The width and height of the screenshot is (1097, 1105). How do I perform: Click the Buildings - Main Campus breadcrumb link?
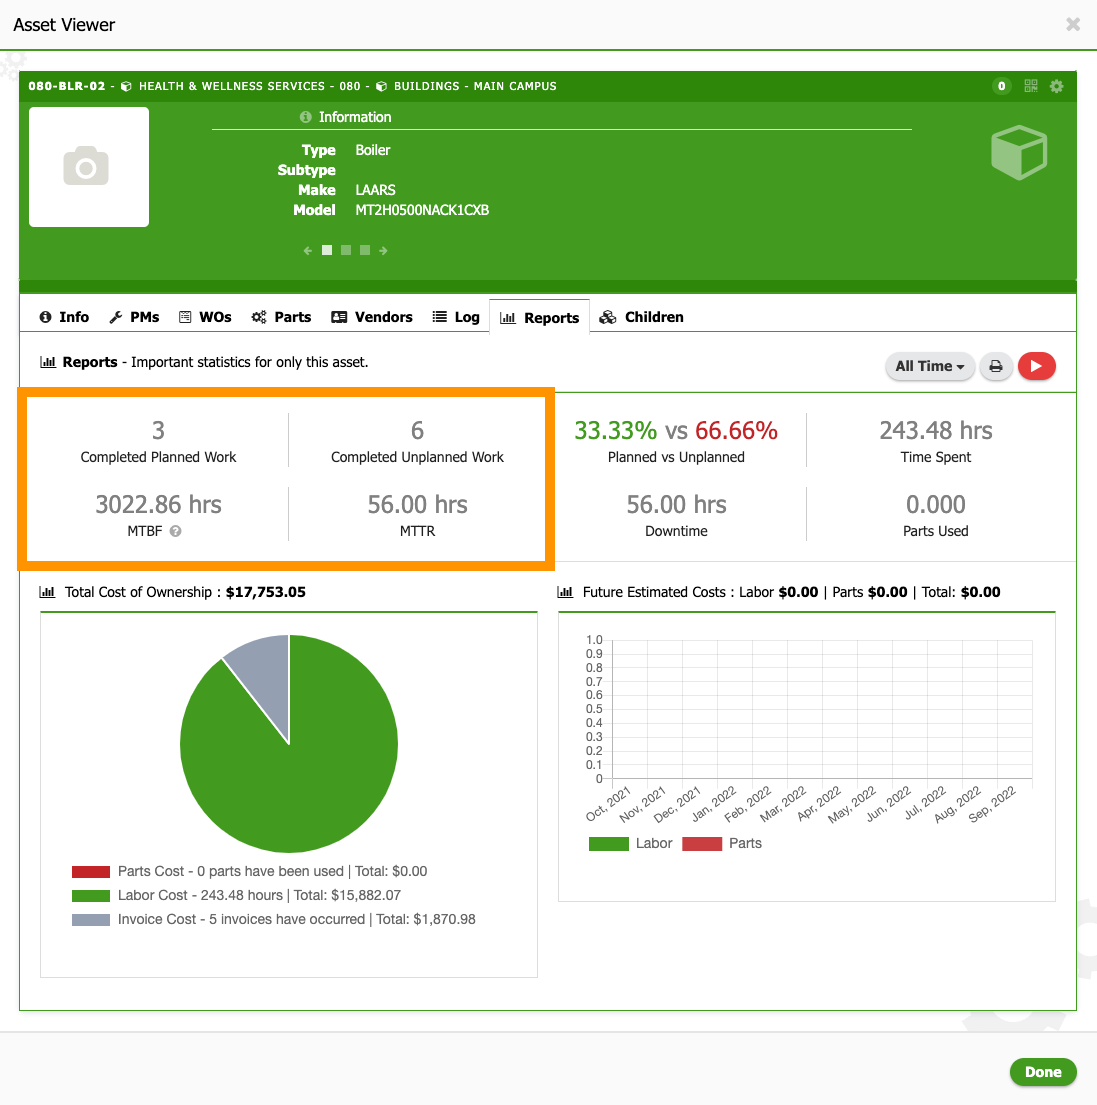tap(474, 86)
